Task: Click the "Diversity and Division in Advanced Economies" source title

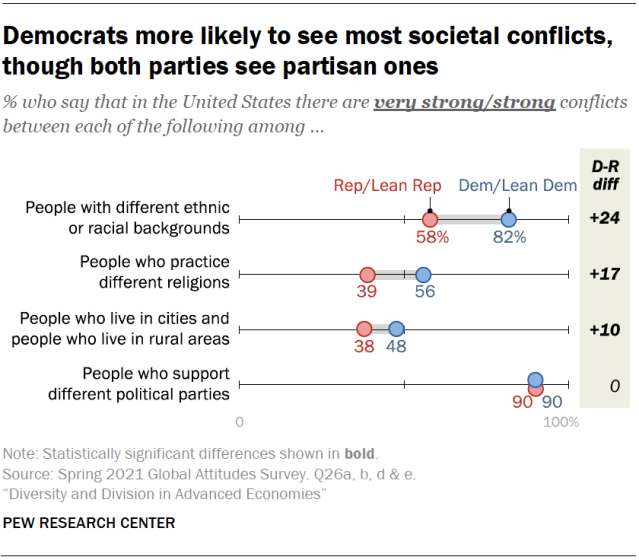Action: tap(164, 493)
